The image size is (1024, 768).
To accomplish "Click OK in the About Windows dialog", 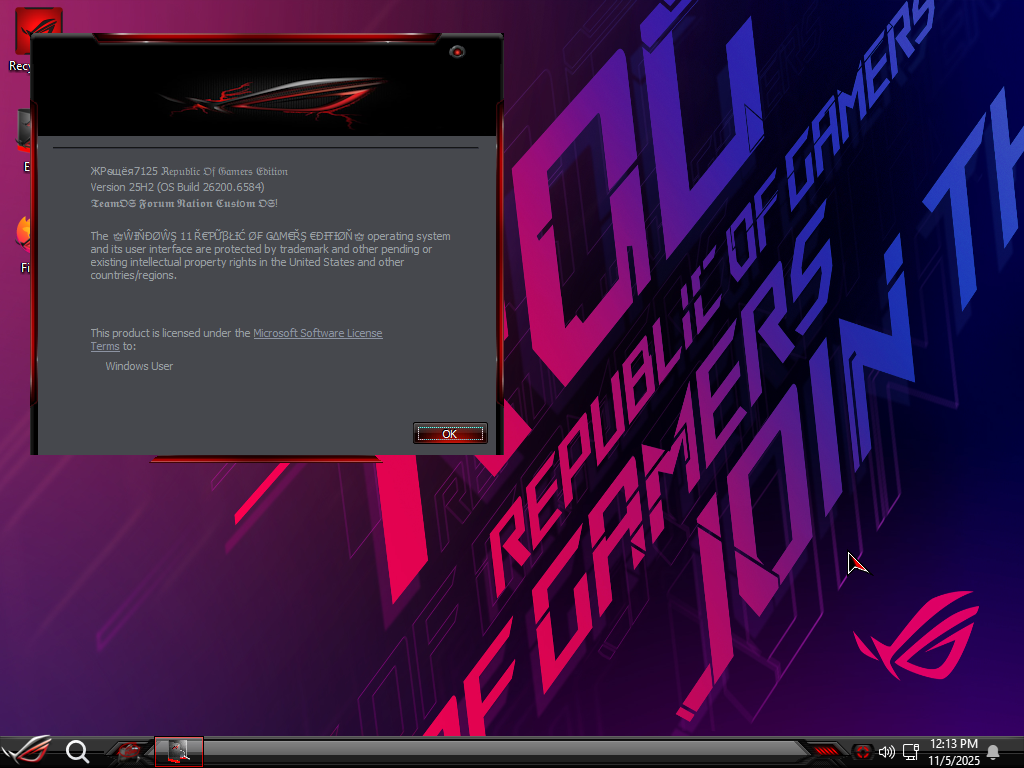I will 450,434.
